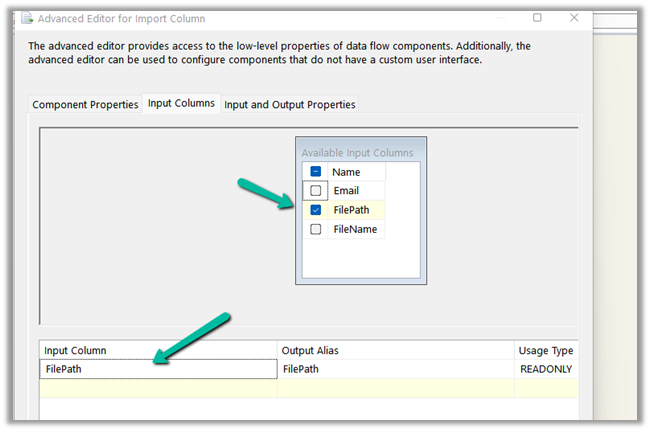Select the Email label in the available columns list
The width and height of the screenshot is (650, 431).
pos(346,191)
